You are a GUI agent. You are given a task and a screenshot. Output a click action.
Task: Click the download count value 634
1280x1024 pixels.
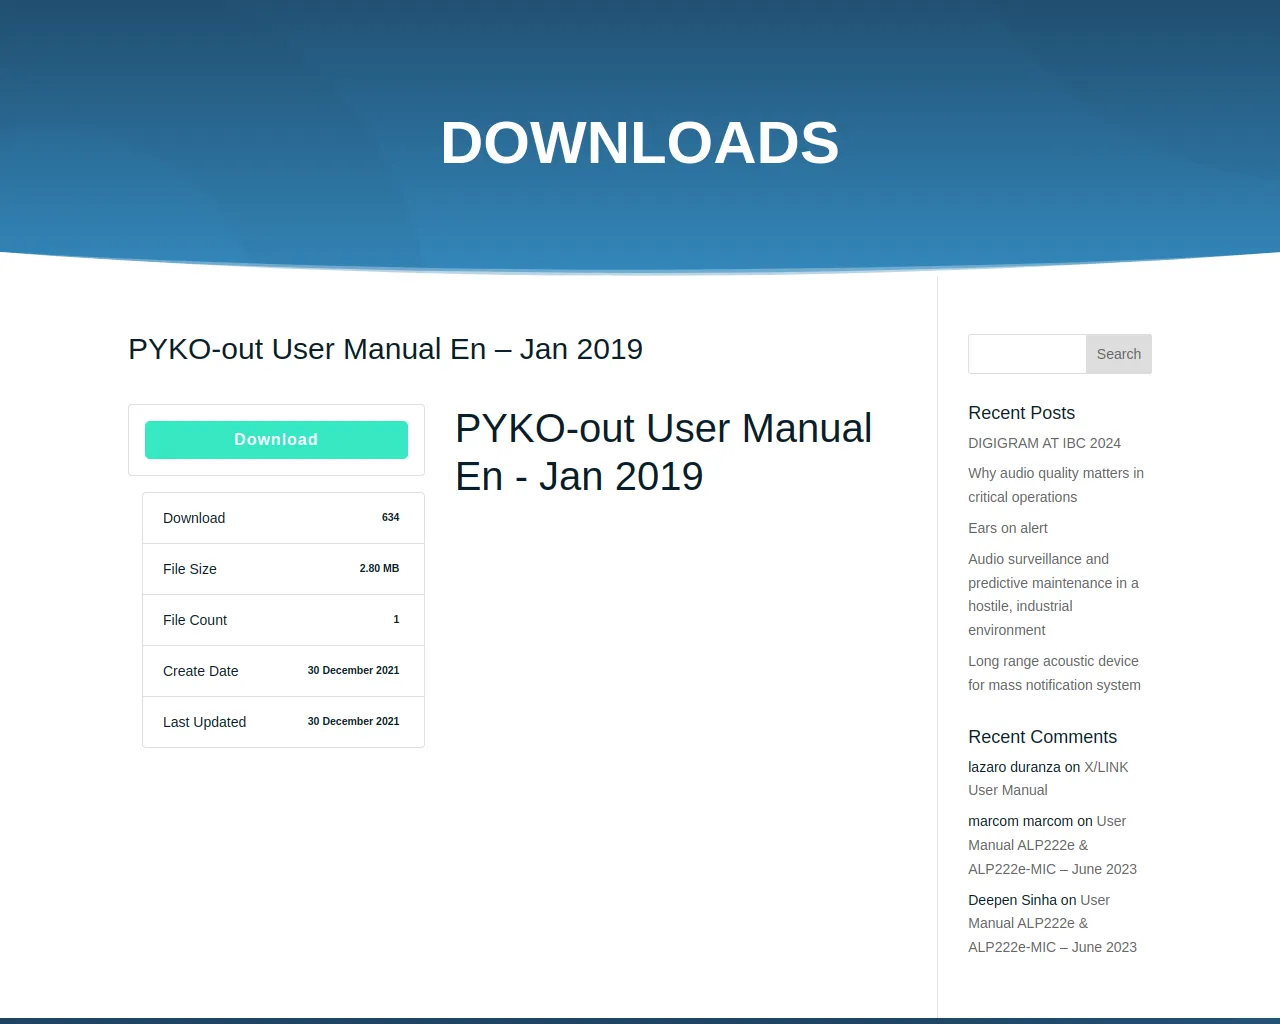coord(390,518)
